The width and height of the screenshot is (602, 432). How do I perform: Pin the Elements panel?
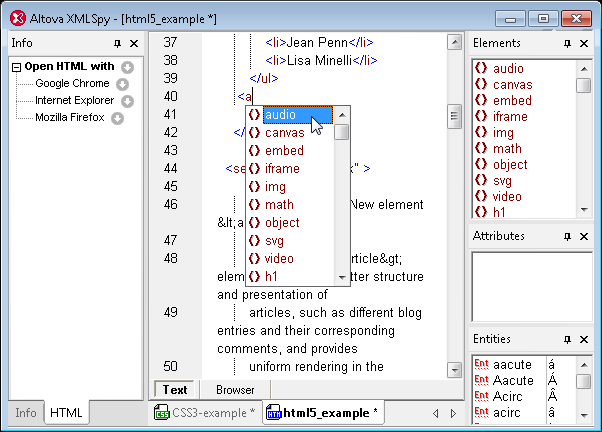[567, 43]
